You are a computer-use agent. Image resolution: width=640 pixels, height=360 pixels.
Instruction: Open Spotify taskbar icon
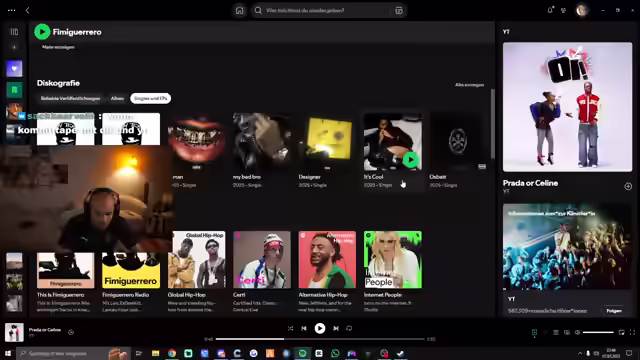point(302,353)
